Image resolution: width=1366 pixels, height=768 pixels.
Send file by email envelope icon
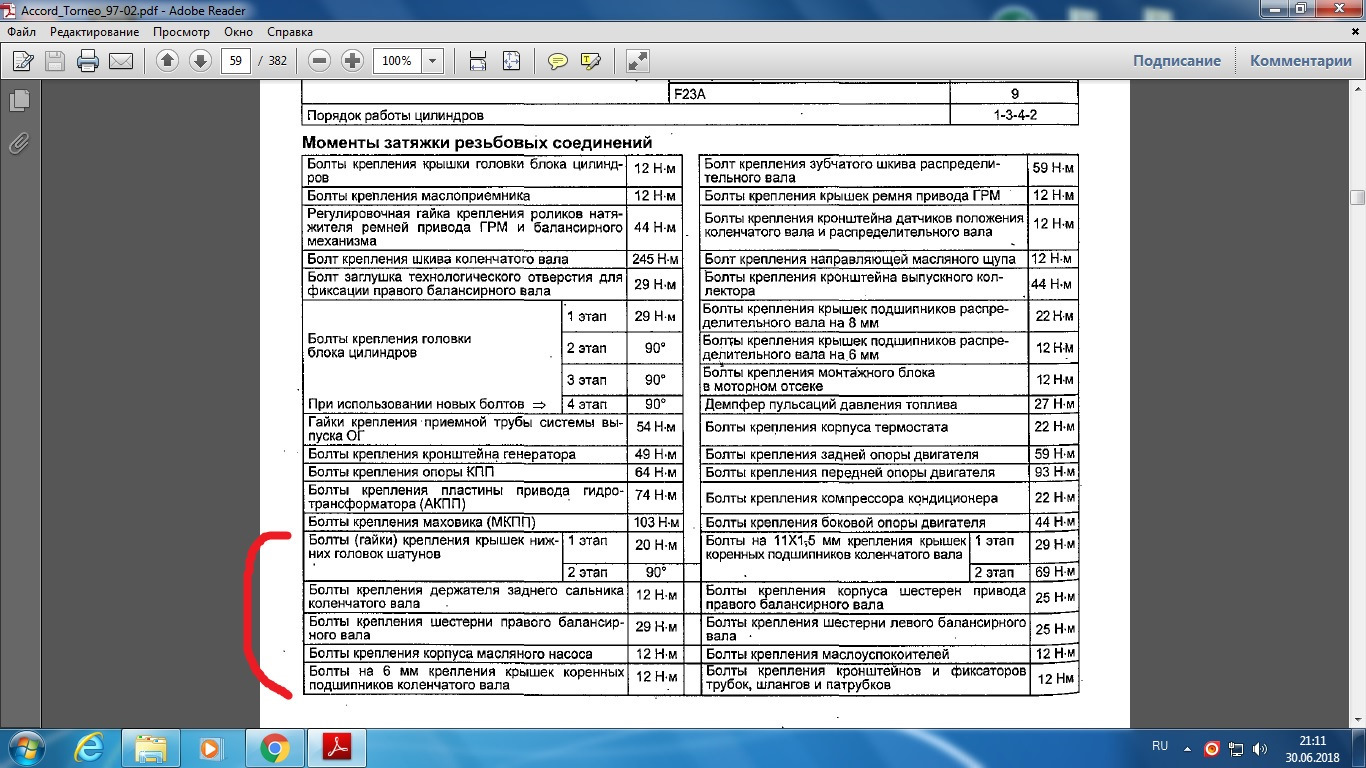(121, 61)
